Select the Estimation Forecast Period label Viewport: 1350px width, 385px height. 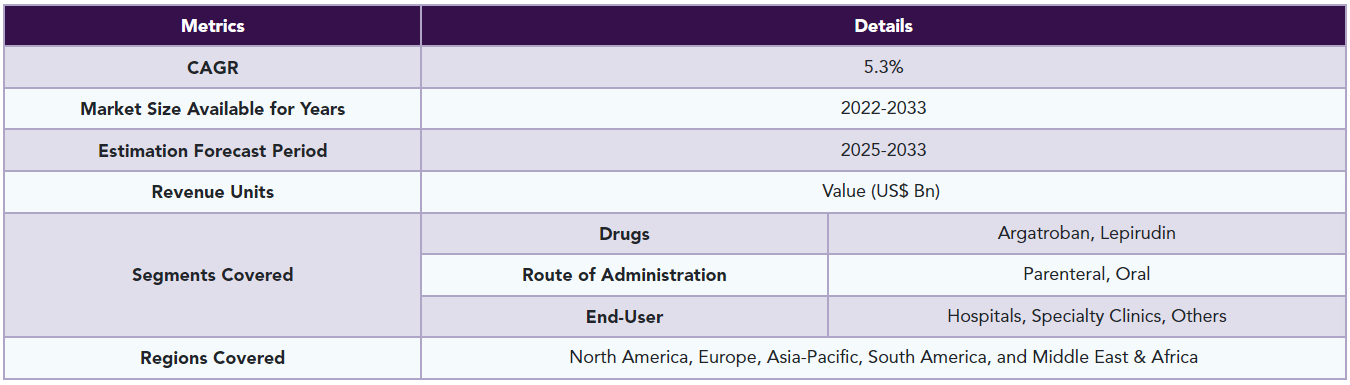click(x=212, y=150)
